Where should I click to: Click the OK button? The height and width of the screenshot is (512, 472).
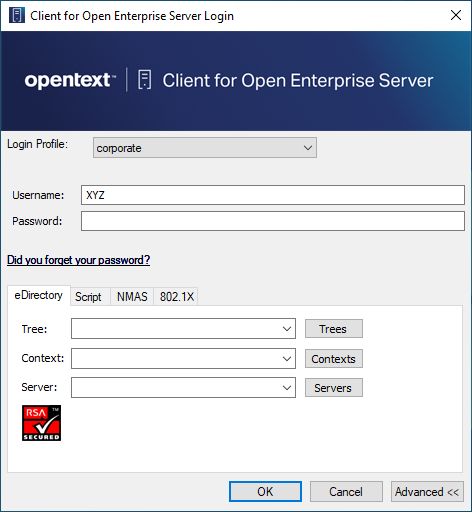[265, 491]
